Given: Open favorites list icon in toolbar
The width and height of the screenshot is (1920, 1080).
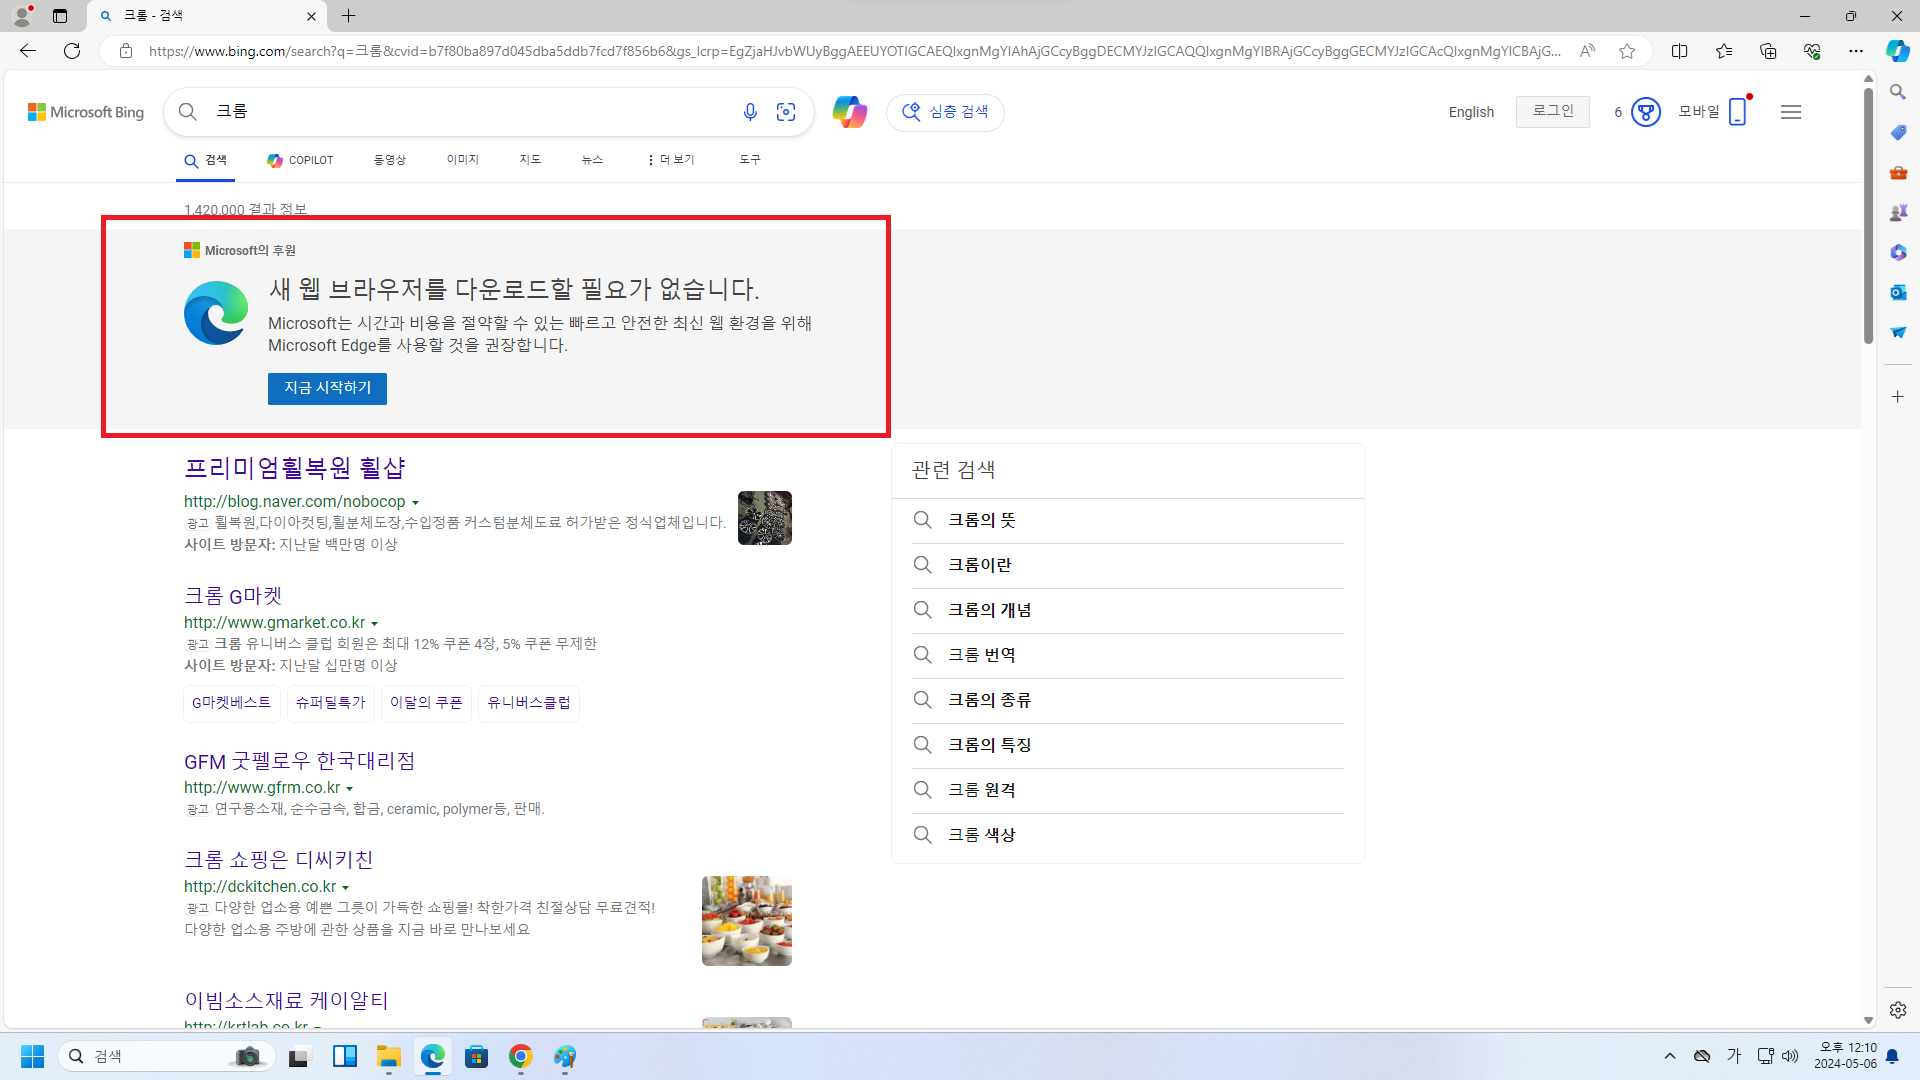Looking at the screenshot, I should pos(1724,51).
